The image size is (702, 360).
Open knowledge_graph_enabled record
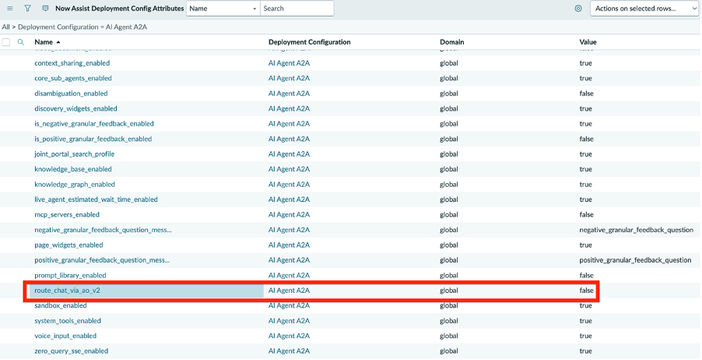click(75, 184)
